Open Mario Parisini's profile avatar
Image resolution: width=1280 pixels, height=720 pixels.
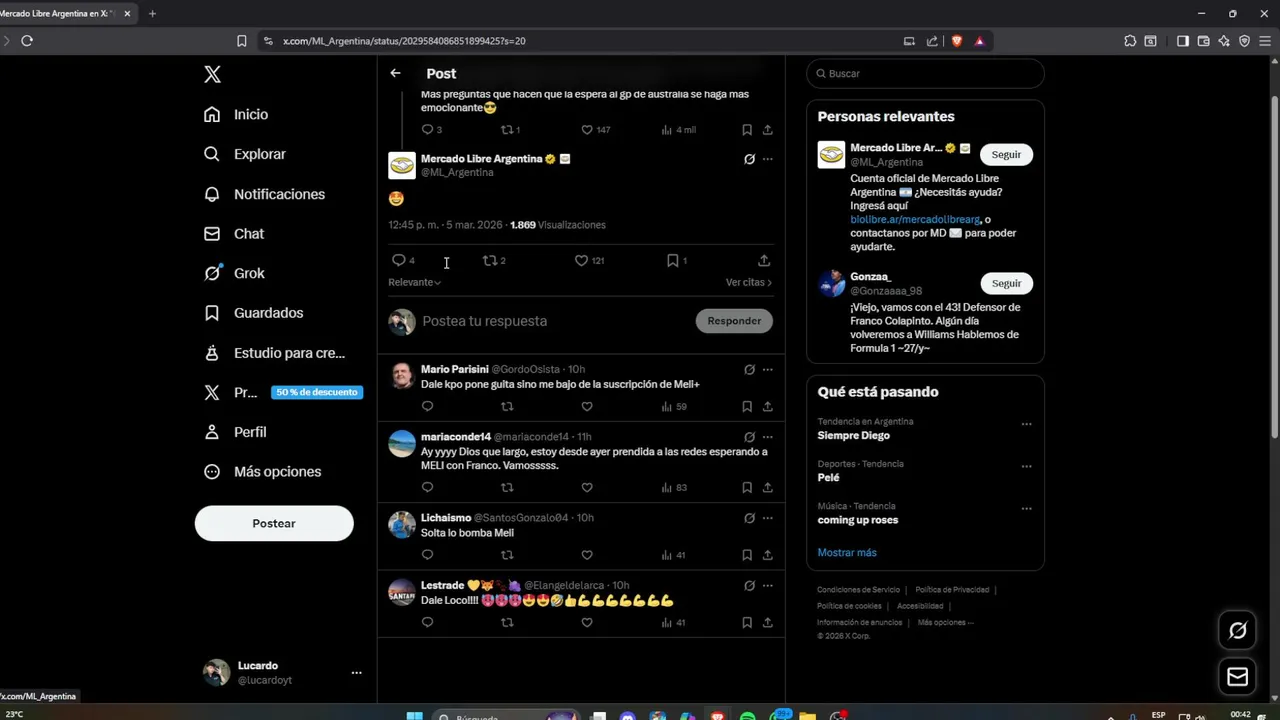click(x=402, y=376)
